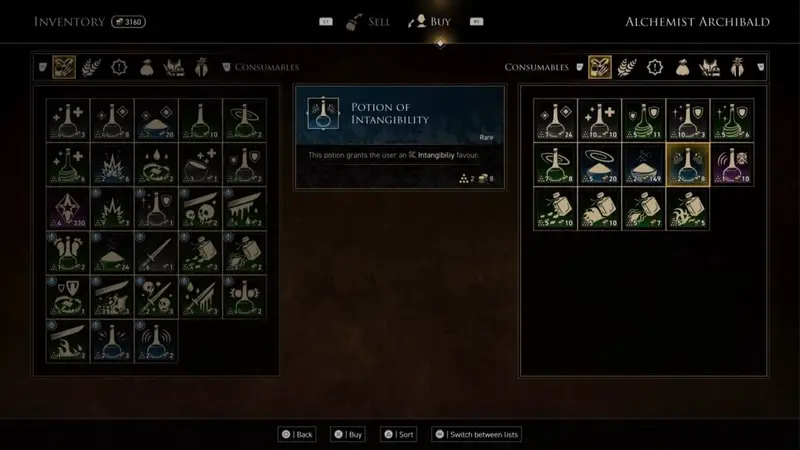The width and height of the screenshot is (800, 450).
Task: Select the purple potion in vendor list
Action: [x=732, y=165]
